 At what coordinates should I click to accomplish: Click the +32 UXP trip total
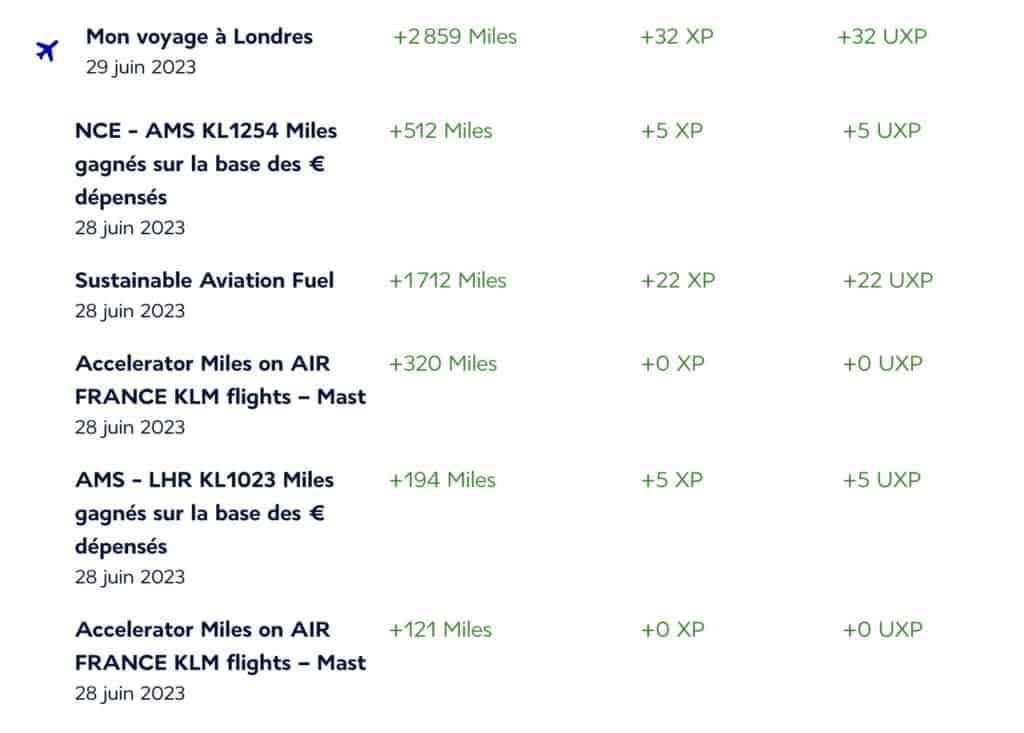click(882, 37)
